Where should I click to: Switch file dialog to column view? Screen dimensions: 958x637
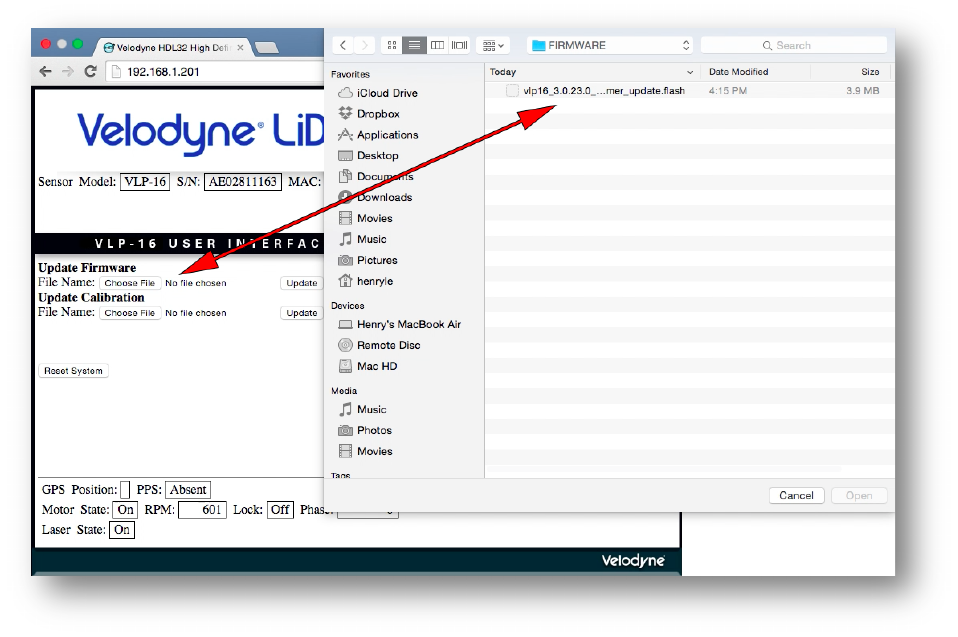click(x=437, y=45)
